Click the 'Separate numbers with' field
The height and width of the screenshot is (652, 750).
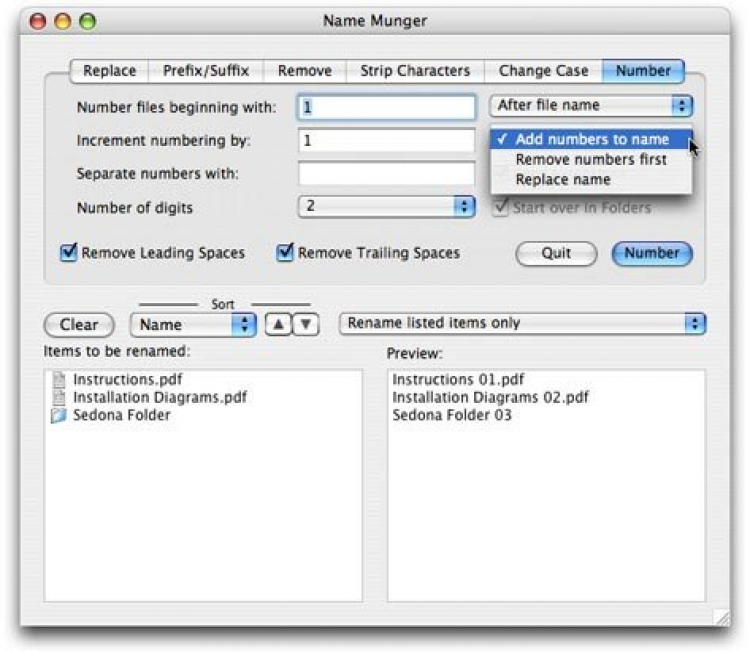pyautogui.click(x=386, y=173)
